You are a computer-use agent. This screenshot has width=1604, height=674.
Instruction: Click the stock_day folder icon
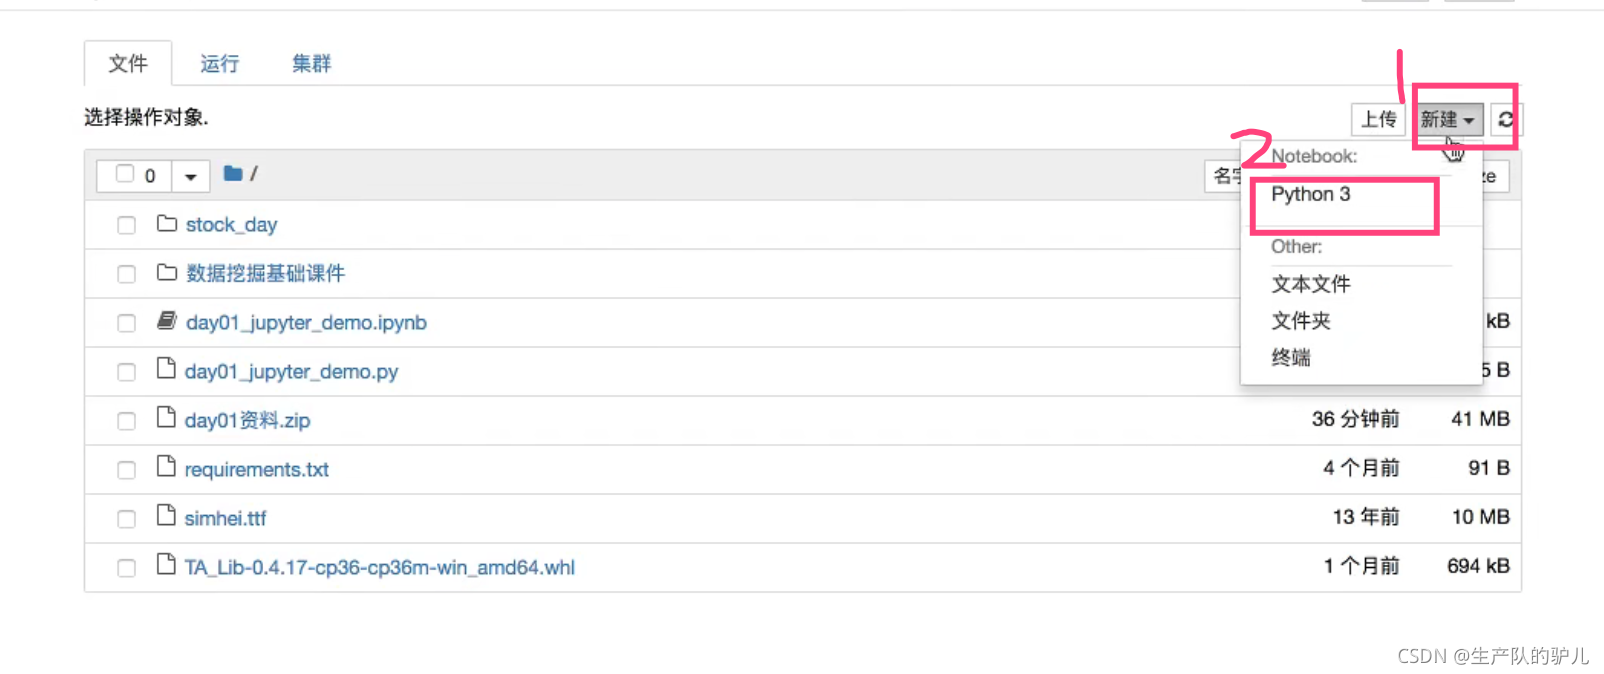pos(166,224)
